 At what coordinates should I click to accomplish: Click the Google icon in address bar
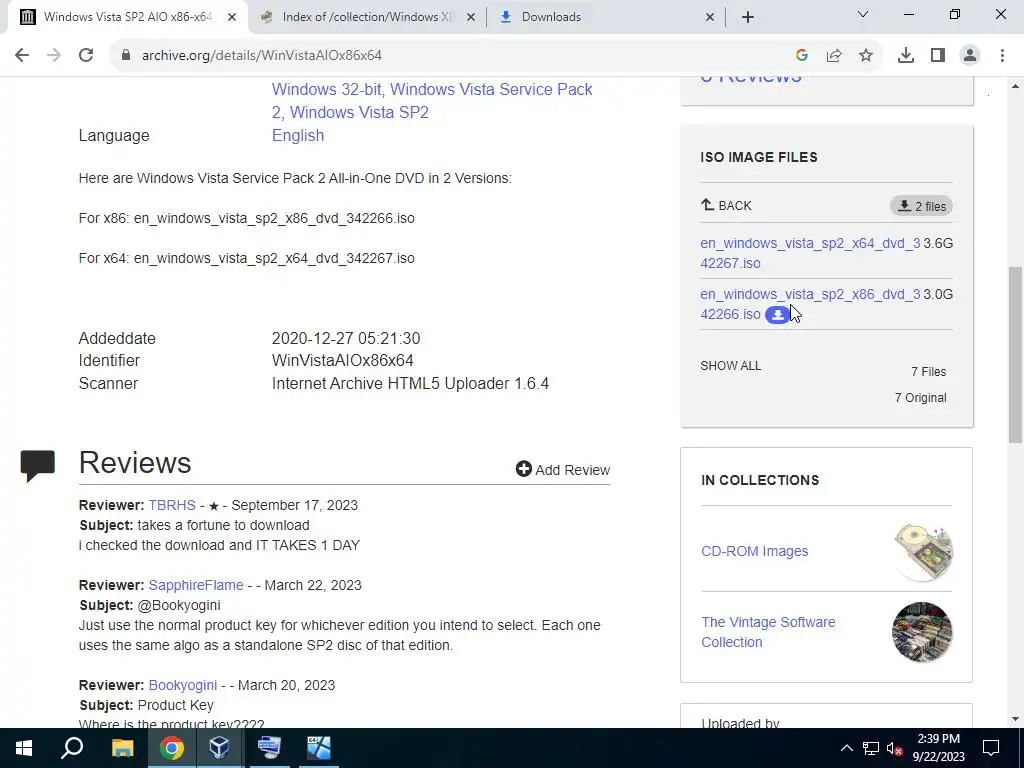click(802, 56)
